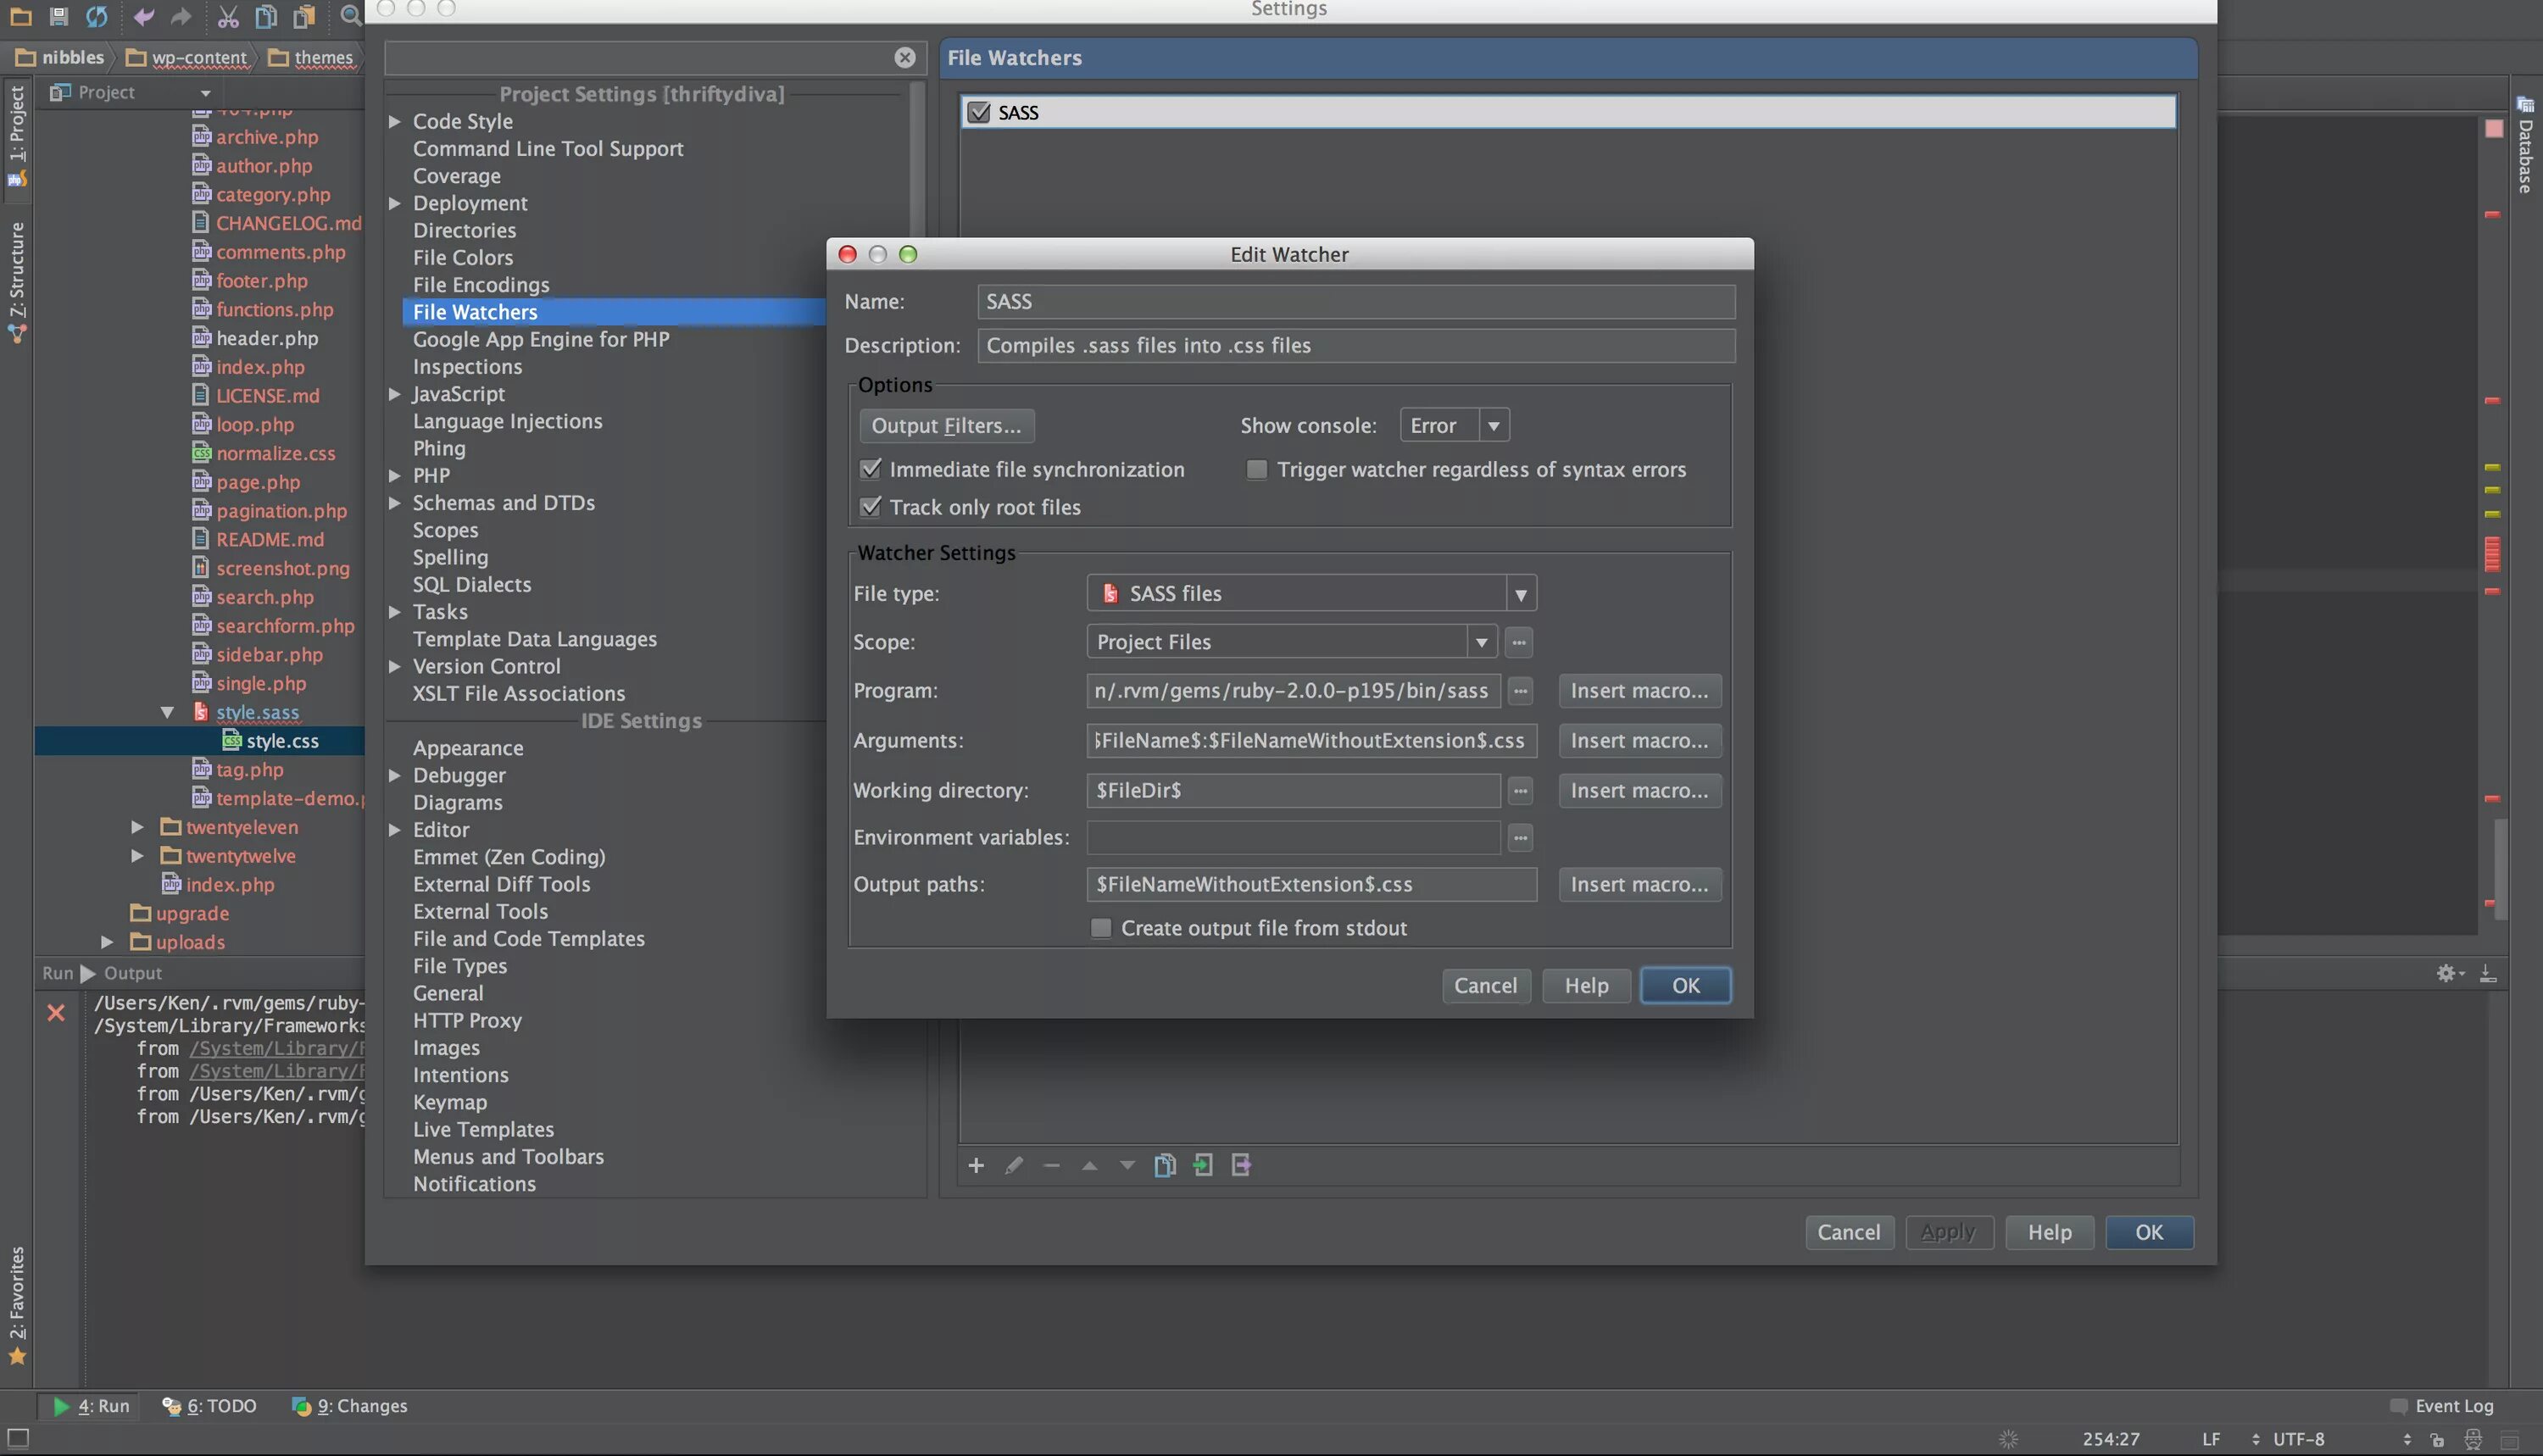Open the 6: TODO tool window tab
The width and height of the screenshot is (2543, 1456).
pos(210,1405)
